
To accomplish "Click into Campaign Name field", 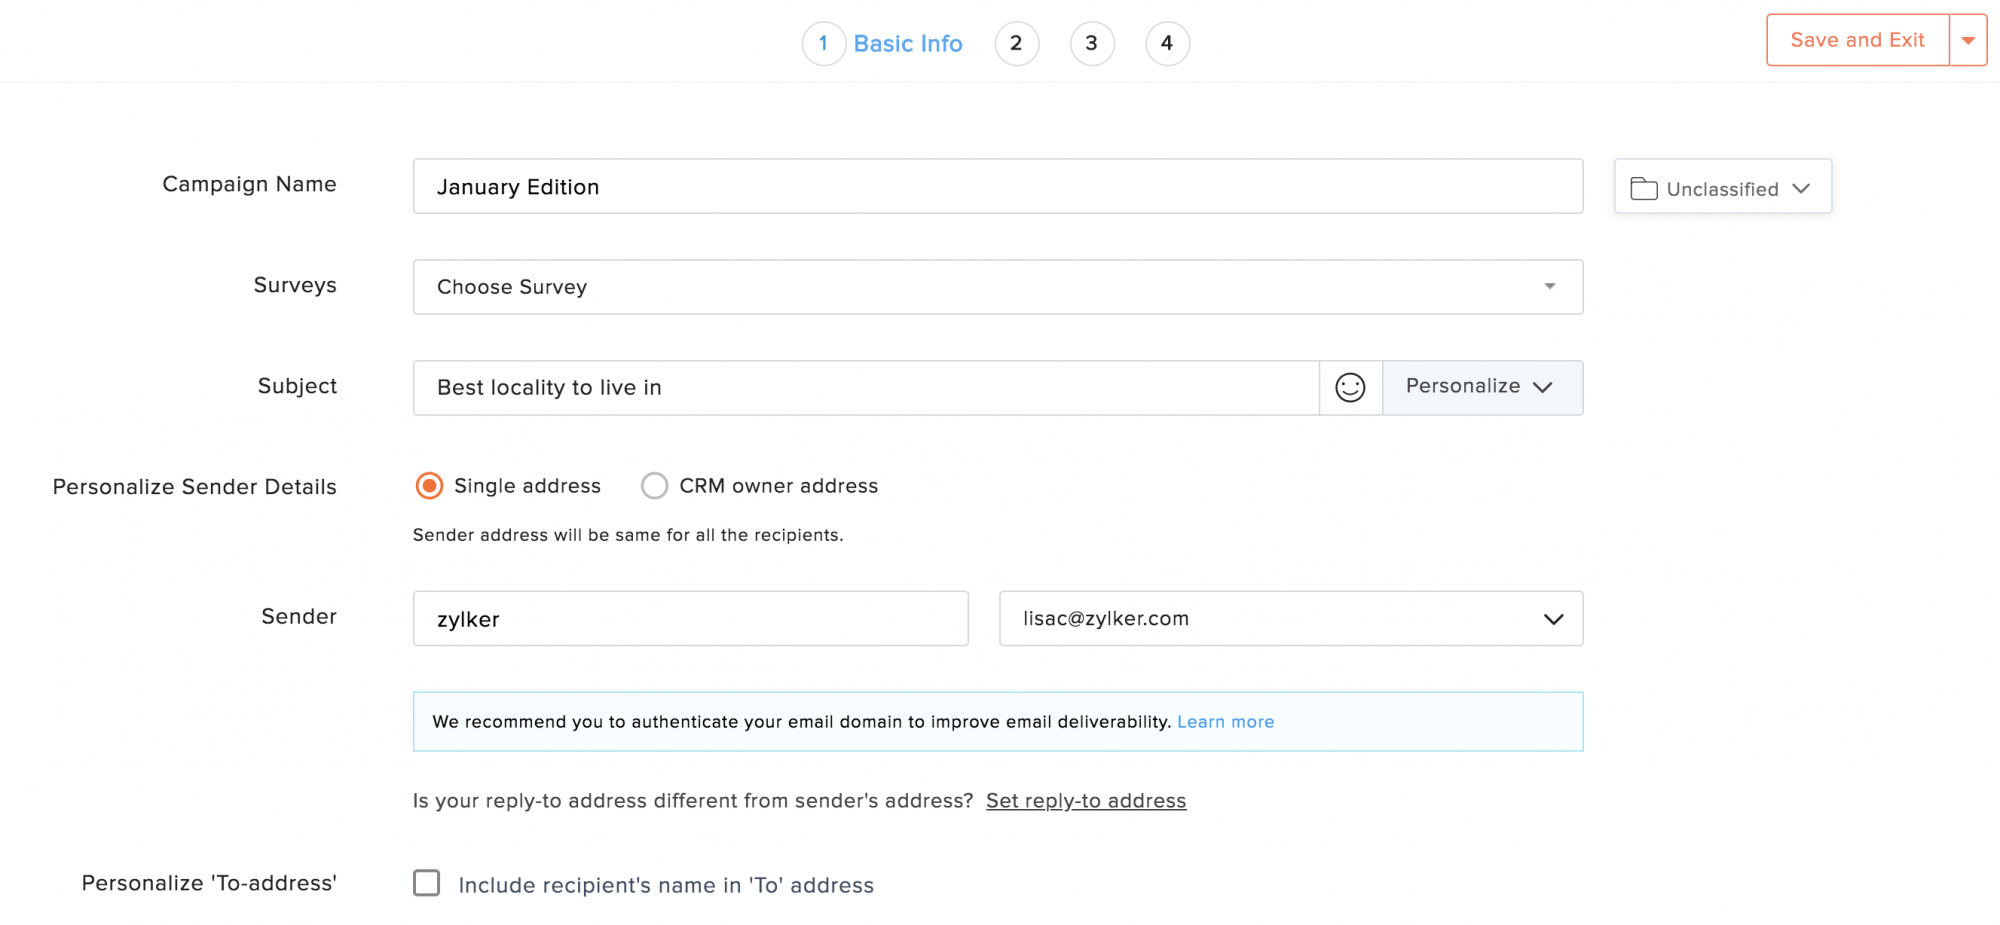I will pyautogui.click(x=997, y=187).
